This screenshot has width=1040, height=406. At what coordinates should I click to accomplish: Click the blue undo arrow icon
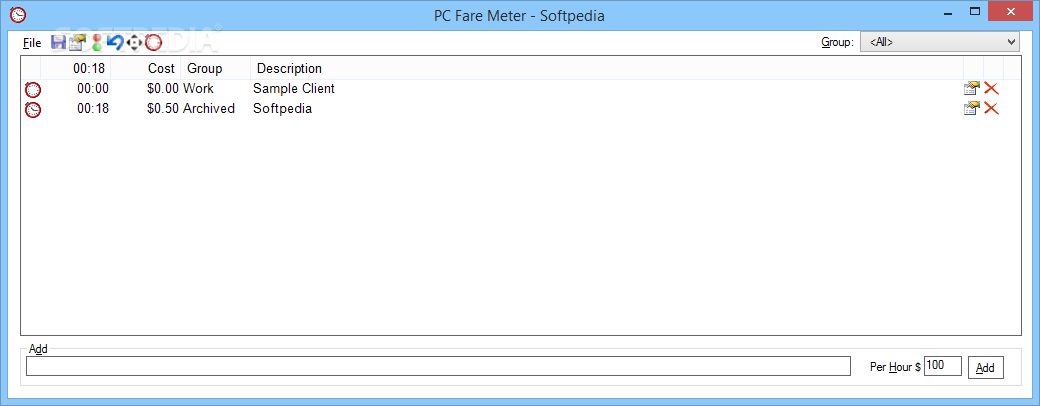[115, 43]
